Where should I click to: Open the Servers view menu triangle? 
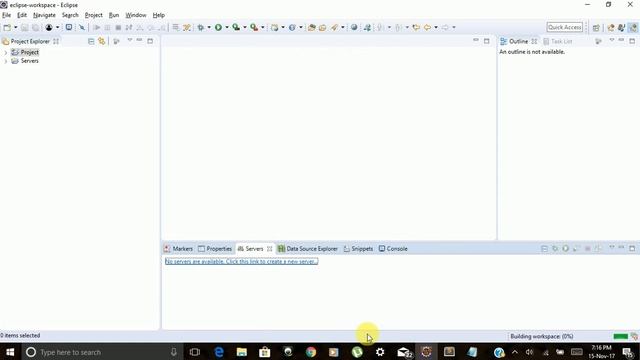[611, 247]
